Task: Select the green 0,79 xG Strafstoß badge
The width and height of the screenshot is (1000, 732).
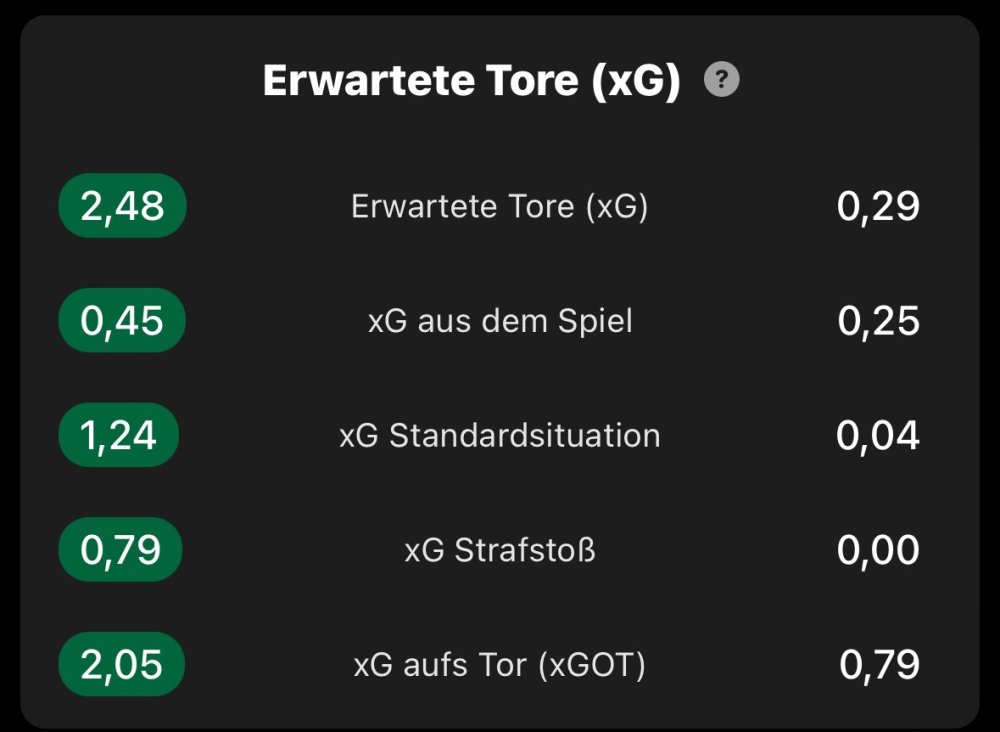Action: [120, 550]
